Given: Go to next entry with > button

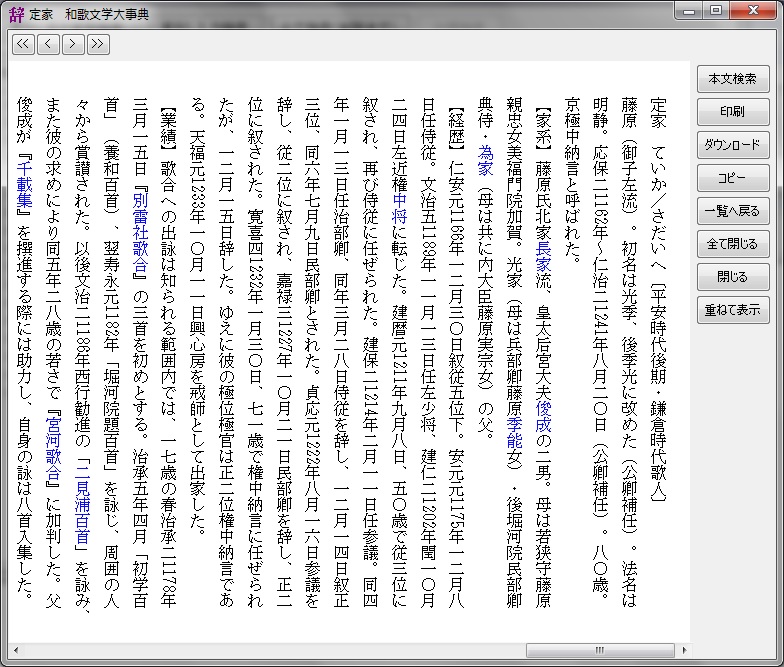Looking at the screenshot, I should click(73, 44).
